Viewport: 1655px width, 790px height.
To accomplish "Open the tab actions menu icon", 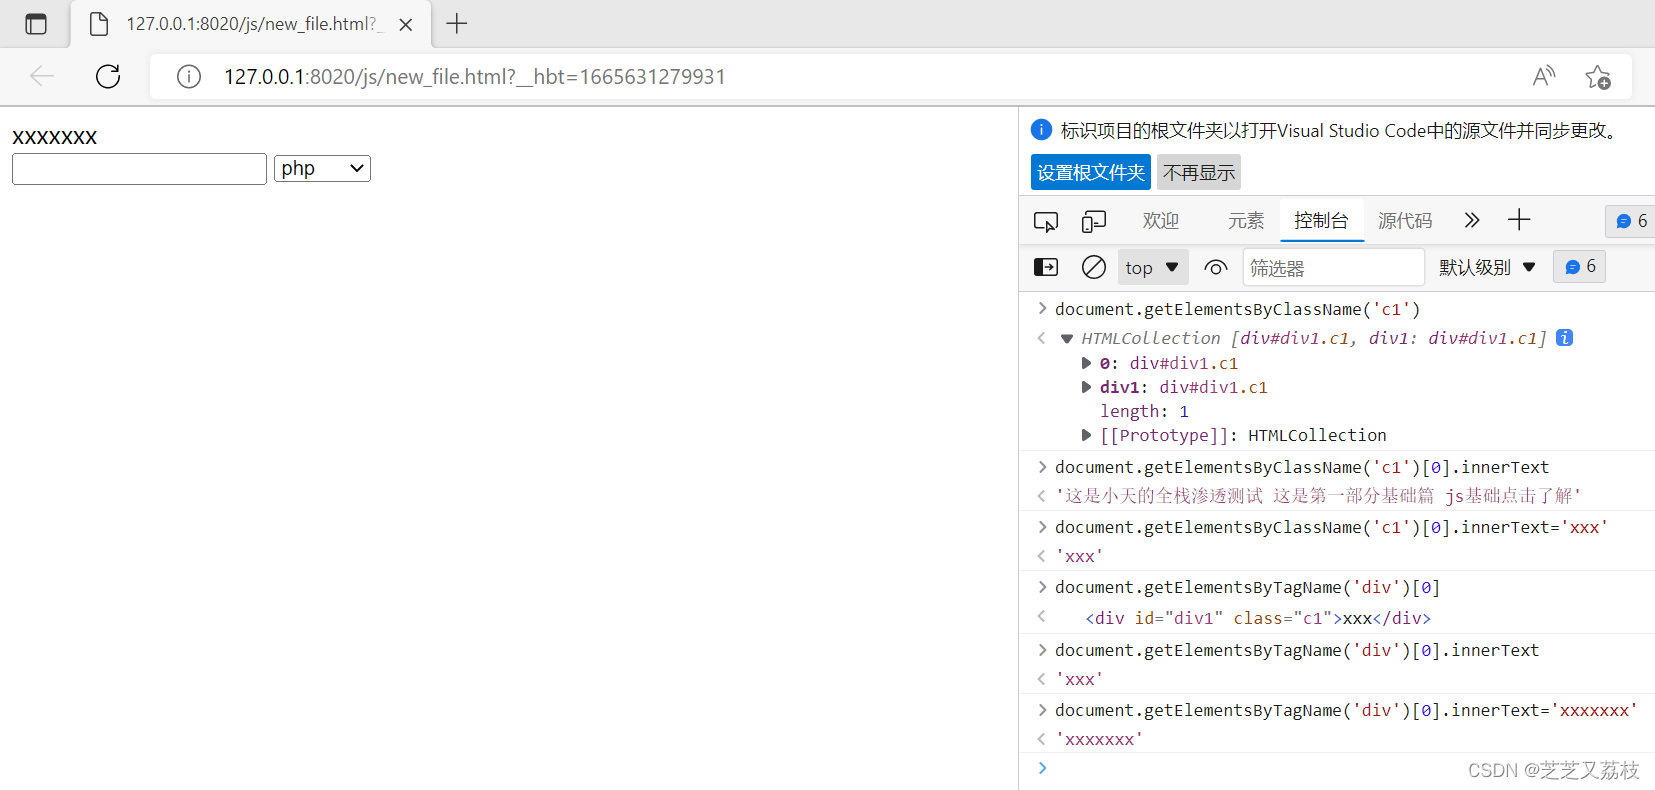I will pos(36,24).
